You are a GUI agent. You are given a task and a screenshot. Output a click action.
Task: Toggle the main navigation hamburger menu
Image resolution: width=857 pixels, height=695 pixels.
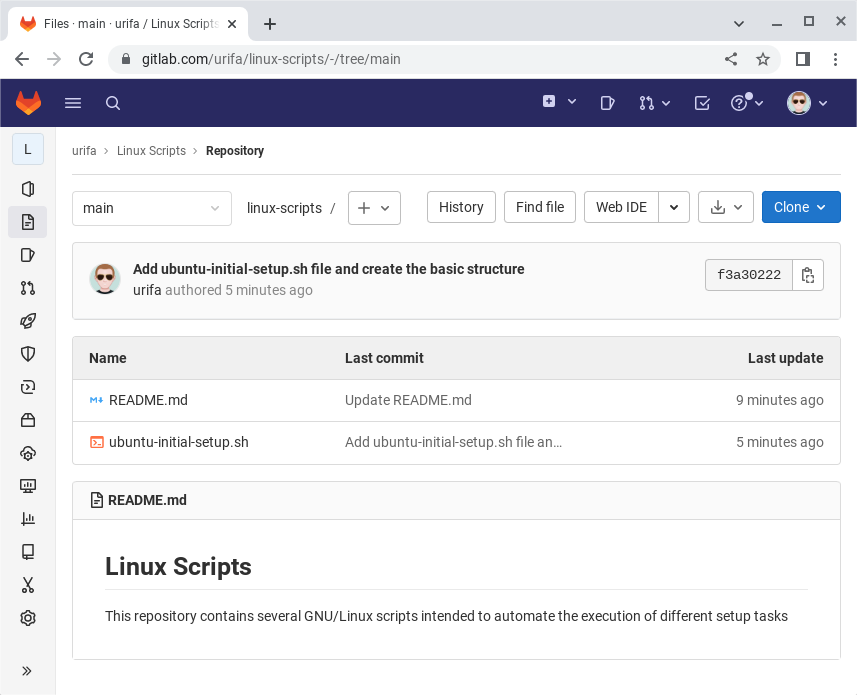(x=73, y=103)
